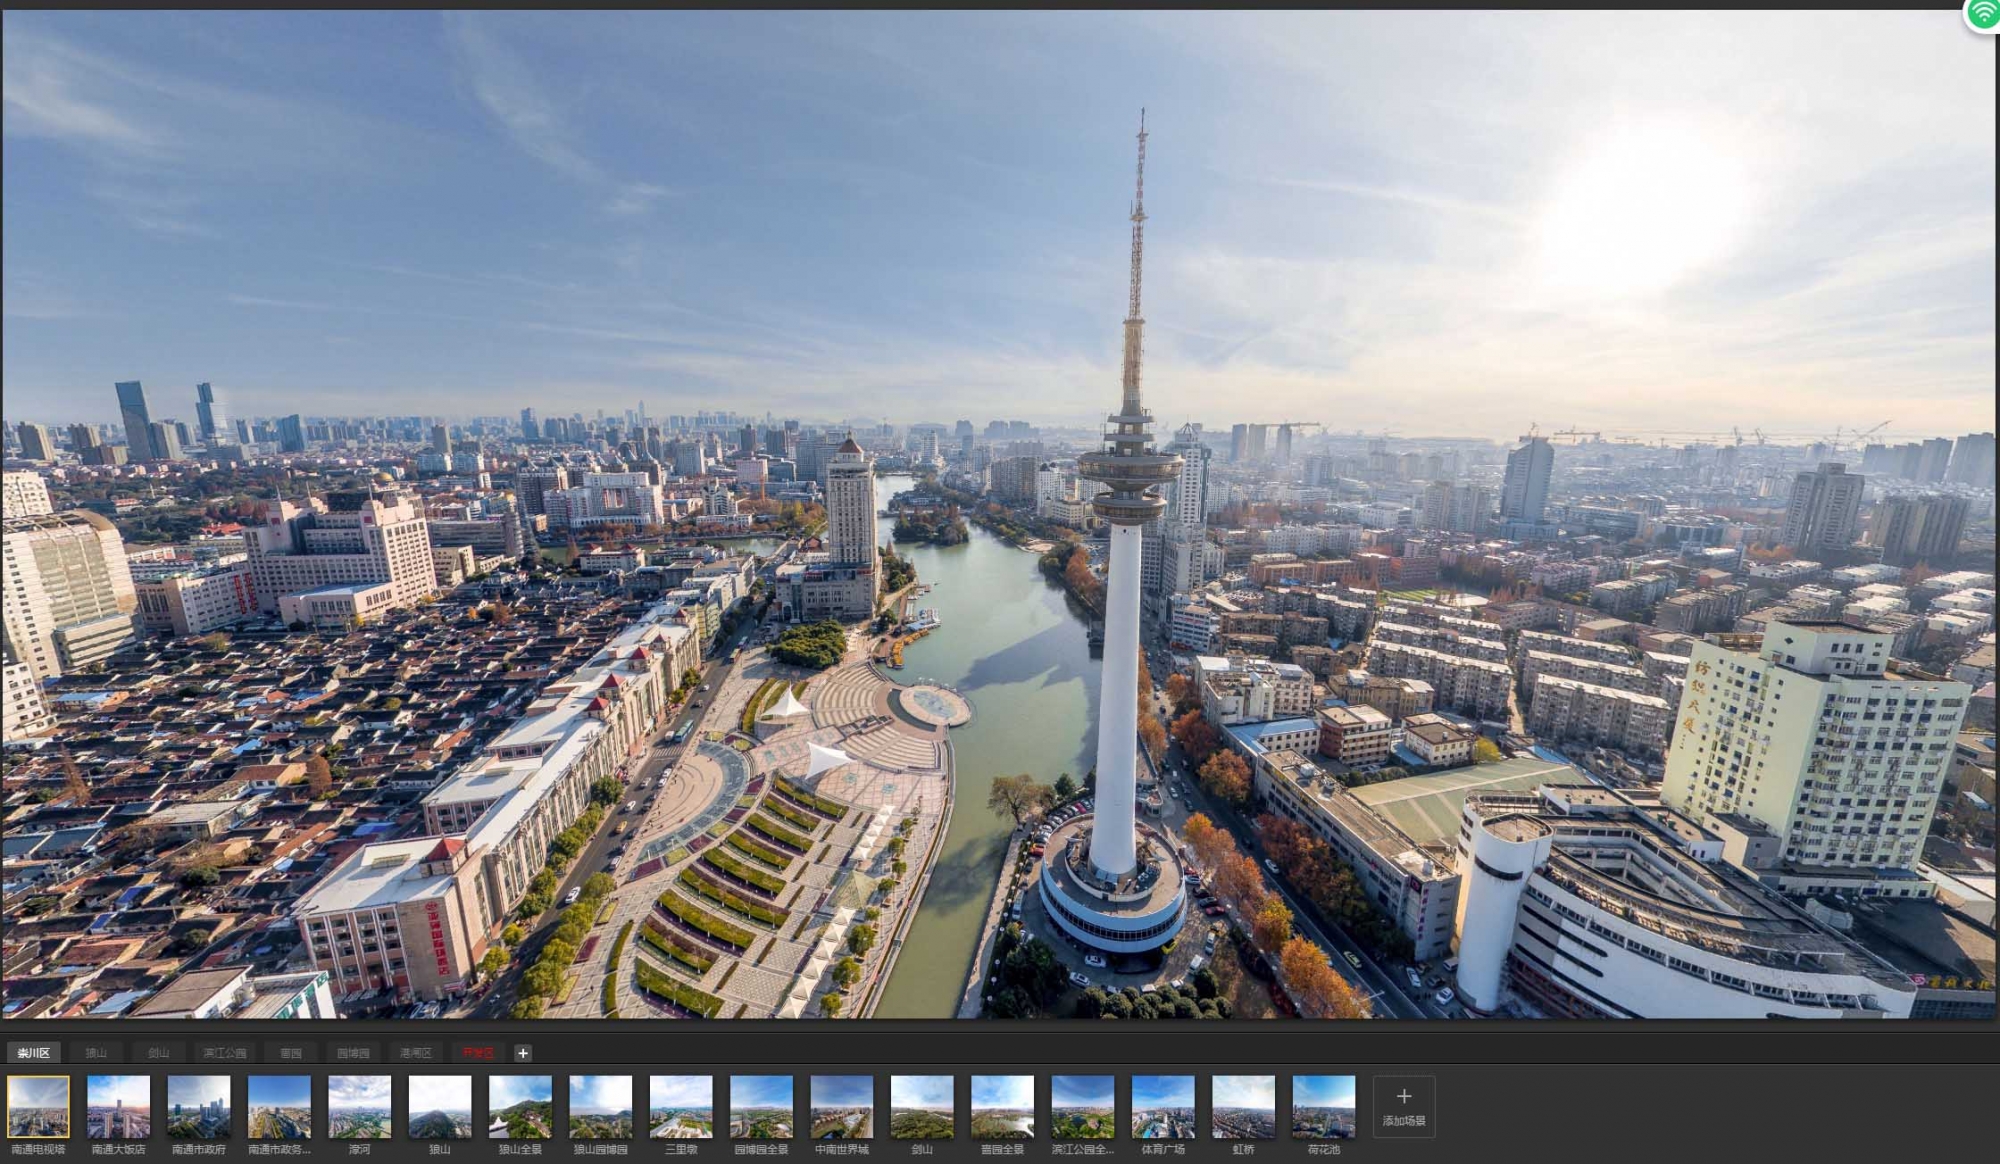This screenshot has width=2000, height=1164.
Task: Open the 港闸区 group tab
Action: pos(416,1053)
